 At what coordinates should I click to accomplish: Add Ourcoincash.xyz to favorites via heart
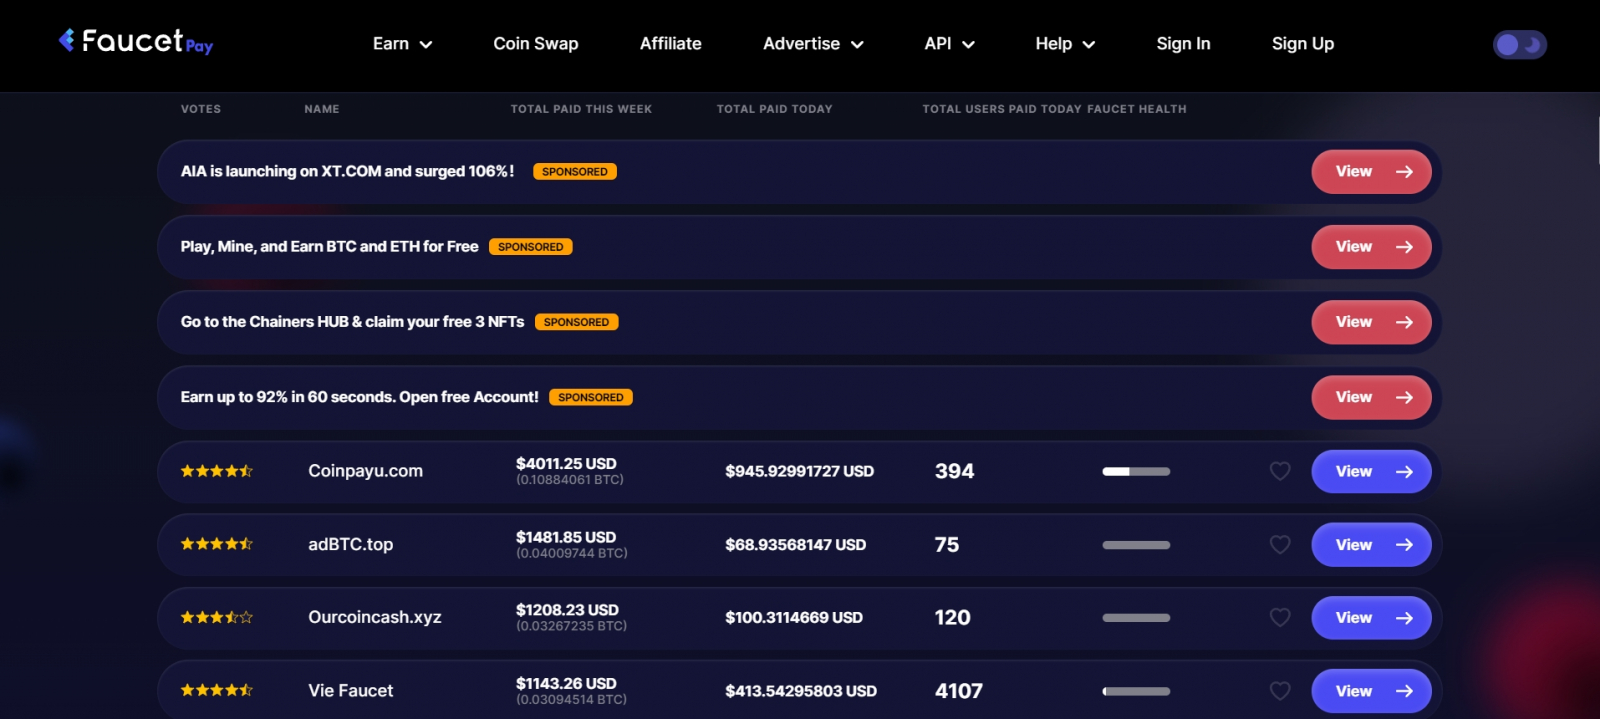(1279, 618)
